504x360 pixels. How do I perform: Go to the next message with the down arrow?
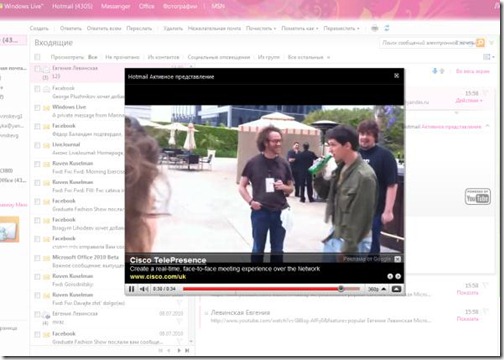(x=435, y=71)
